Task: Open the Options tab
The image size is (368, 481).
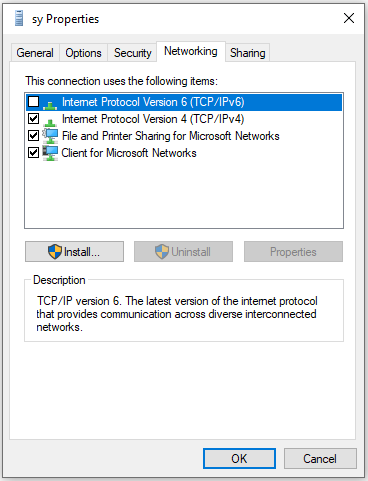Action: click(x=83, y=53)
